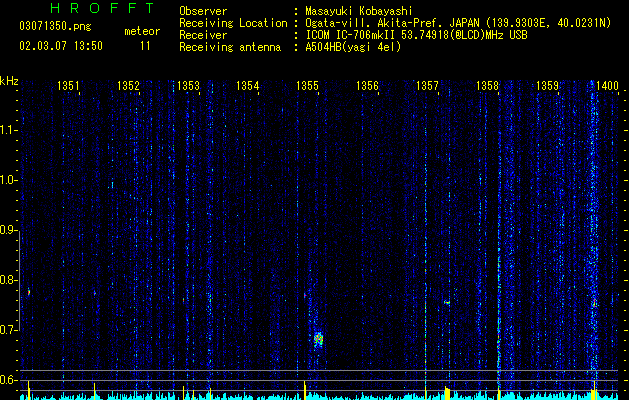Click the 1356 time marker
The width and height of the screenshot is (629, 400).
click(x=367, y=85)
